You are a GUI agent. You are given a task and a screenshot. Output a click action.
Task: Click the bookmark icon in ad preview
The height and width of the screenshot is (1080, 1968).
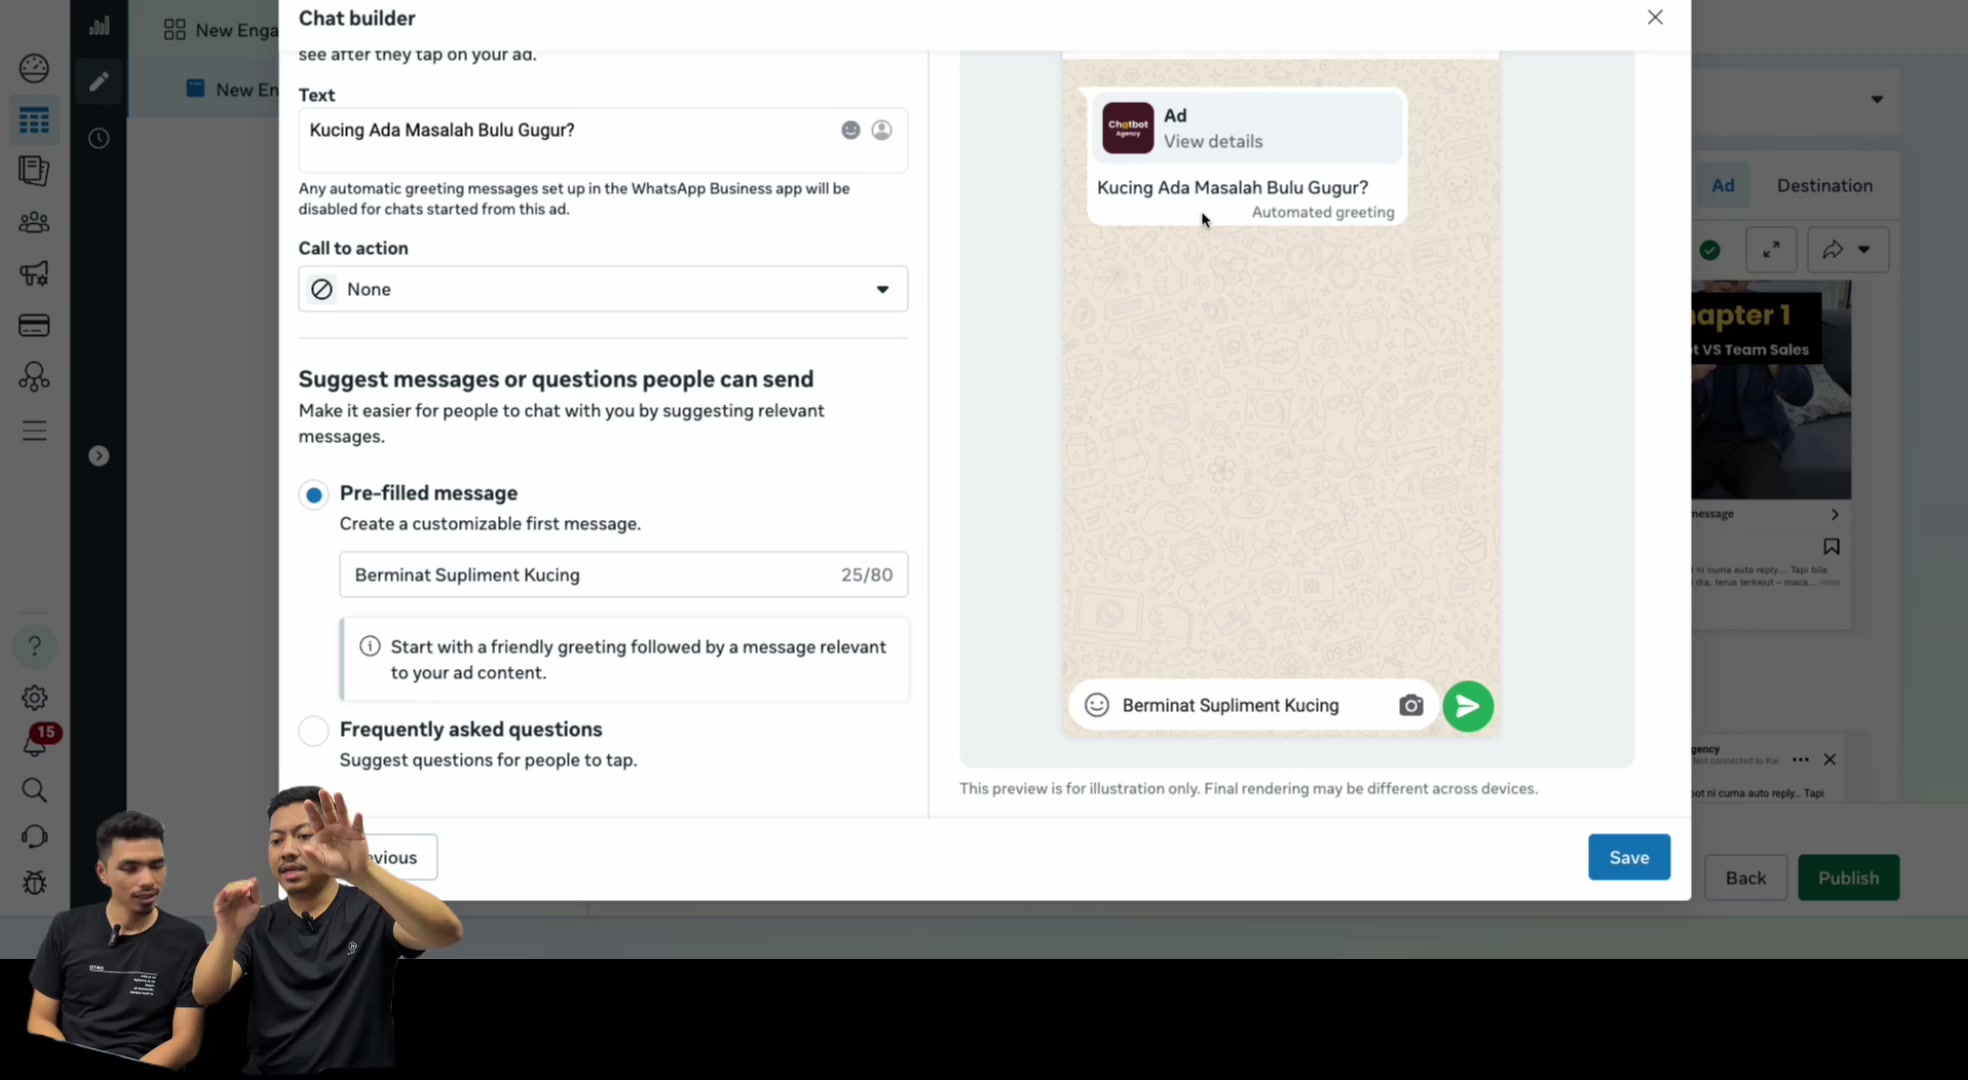(x=1831, y=547)
